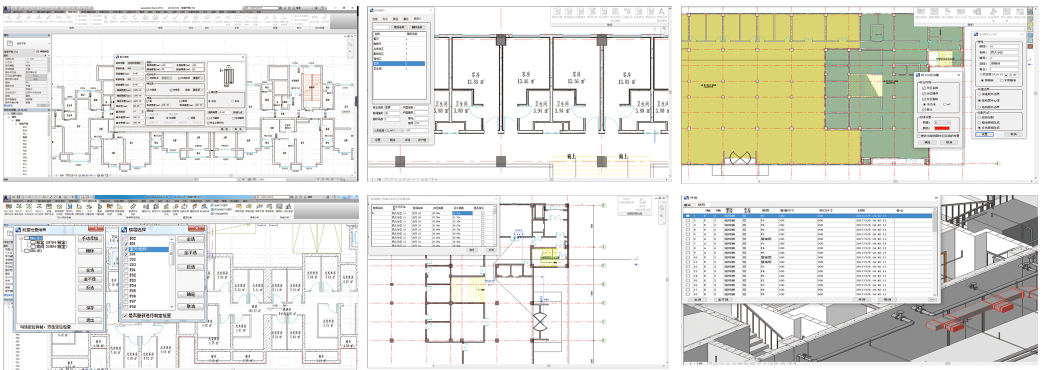Image resolution: width=1044 pixels, height=370 pixels.
Task: Click 取消 in the dialog with red swatch
Action: [949, 142]
